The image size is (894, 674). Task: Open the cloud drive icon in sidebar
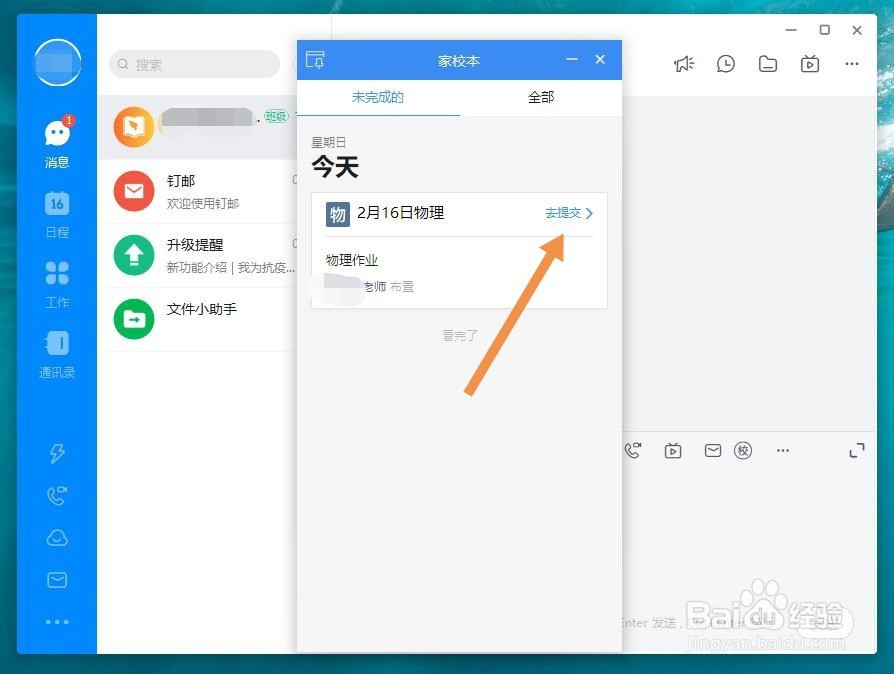point(57,537)
